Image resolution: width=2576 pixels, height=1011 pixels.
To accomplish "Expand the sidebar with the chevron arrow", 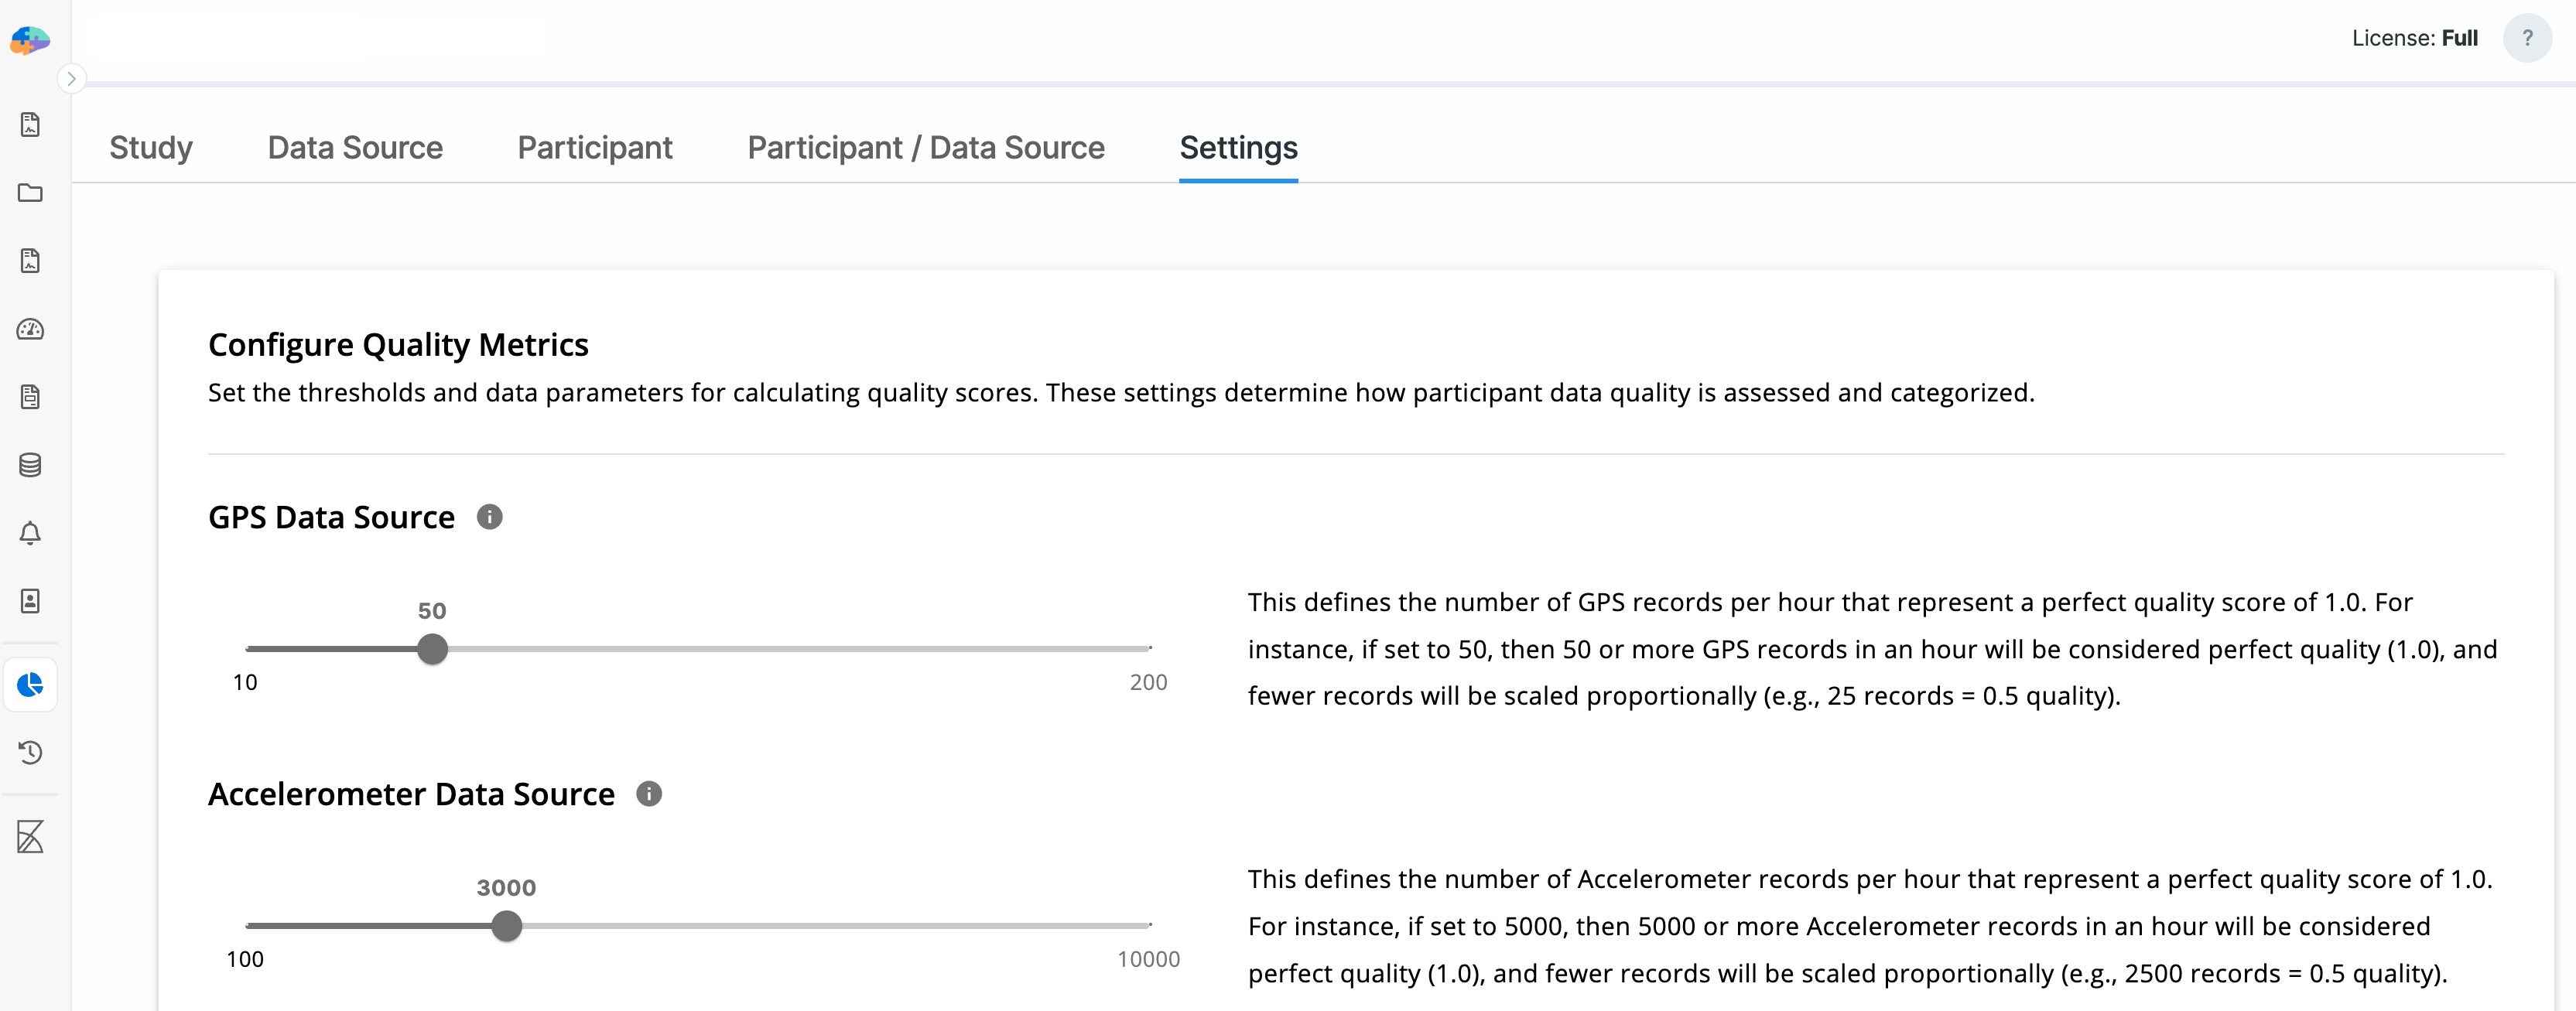I will click(71, 79).
